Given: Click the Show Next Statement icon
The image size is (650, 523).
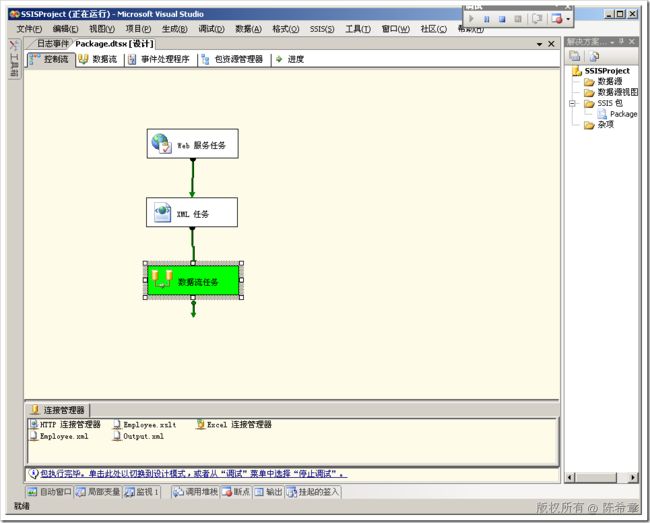Looking at the screenshot, I should pyautogui.click(x=537, y=19).
